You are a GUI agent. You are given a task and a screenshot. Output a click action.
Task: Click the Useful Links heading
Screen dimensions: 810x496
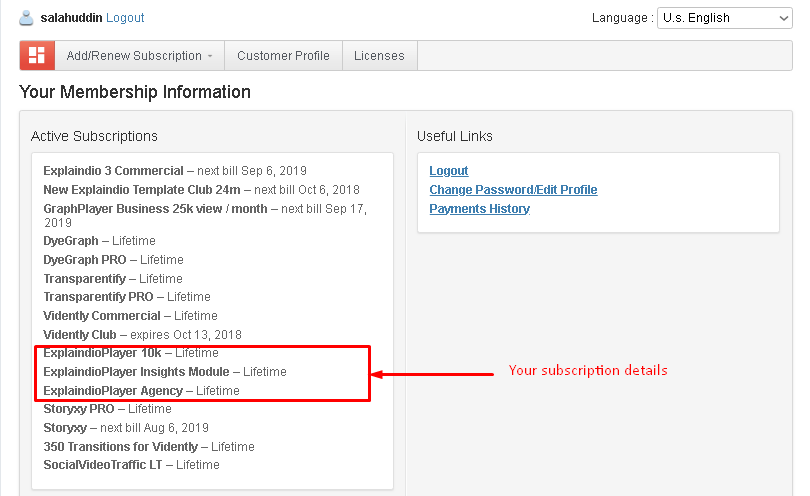point(455,136)
